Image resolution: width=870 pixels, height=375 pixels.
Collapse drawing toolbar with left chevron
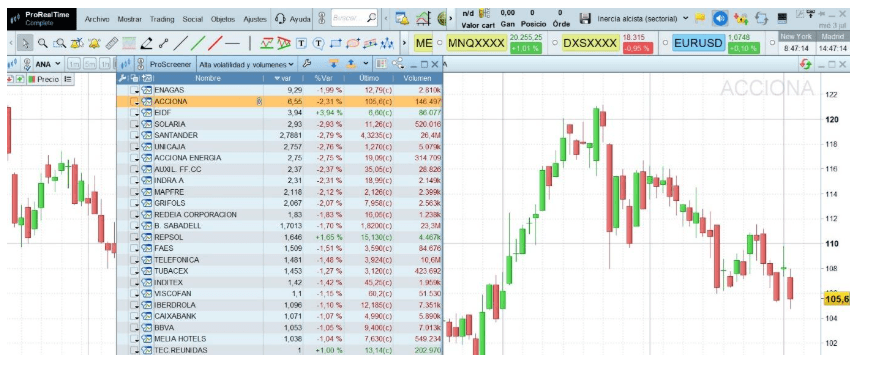(x=12, y=43)
